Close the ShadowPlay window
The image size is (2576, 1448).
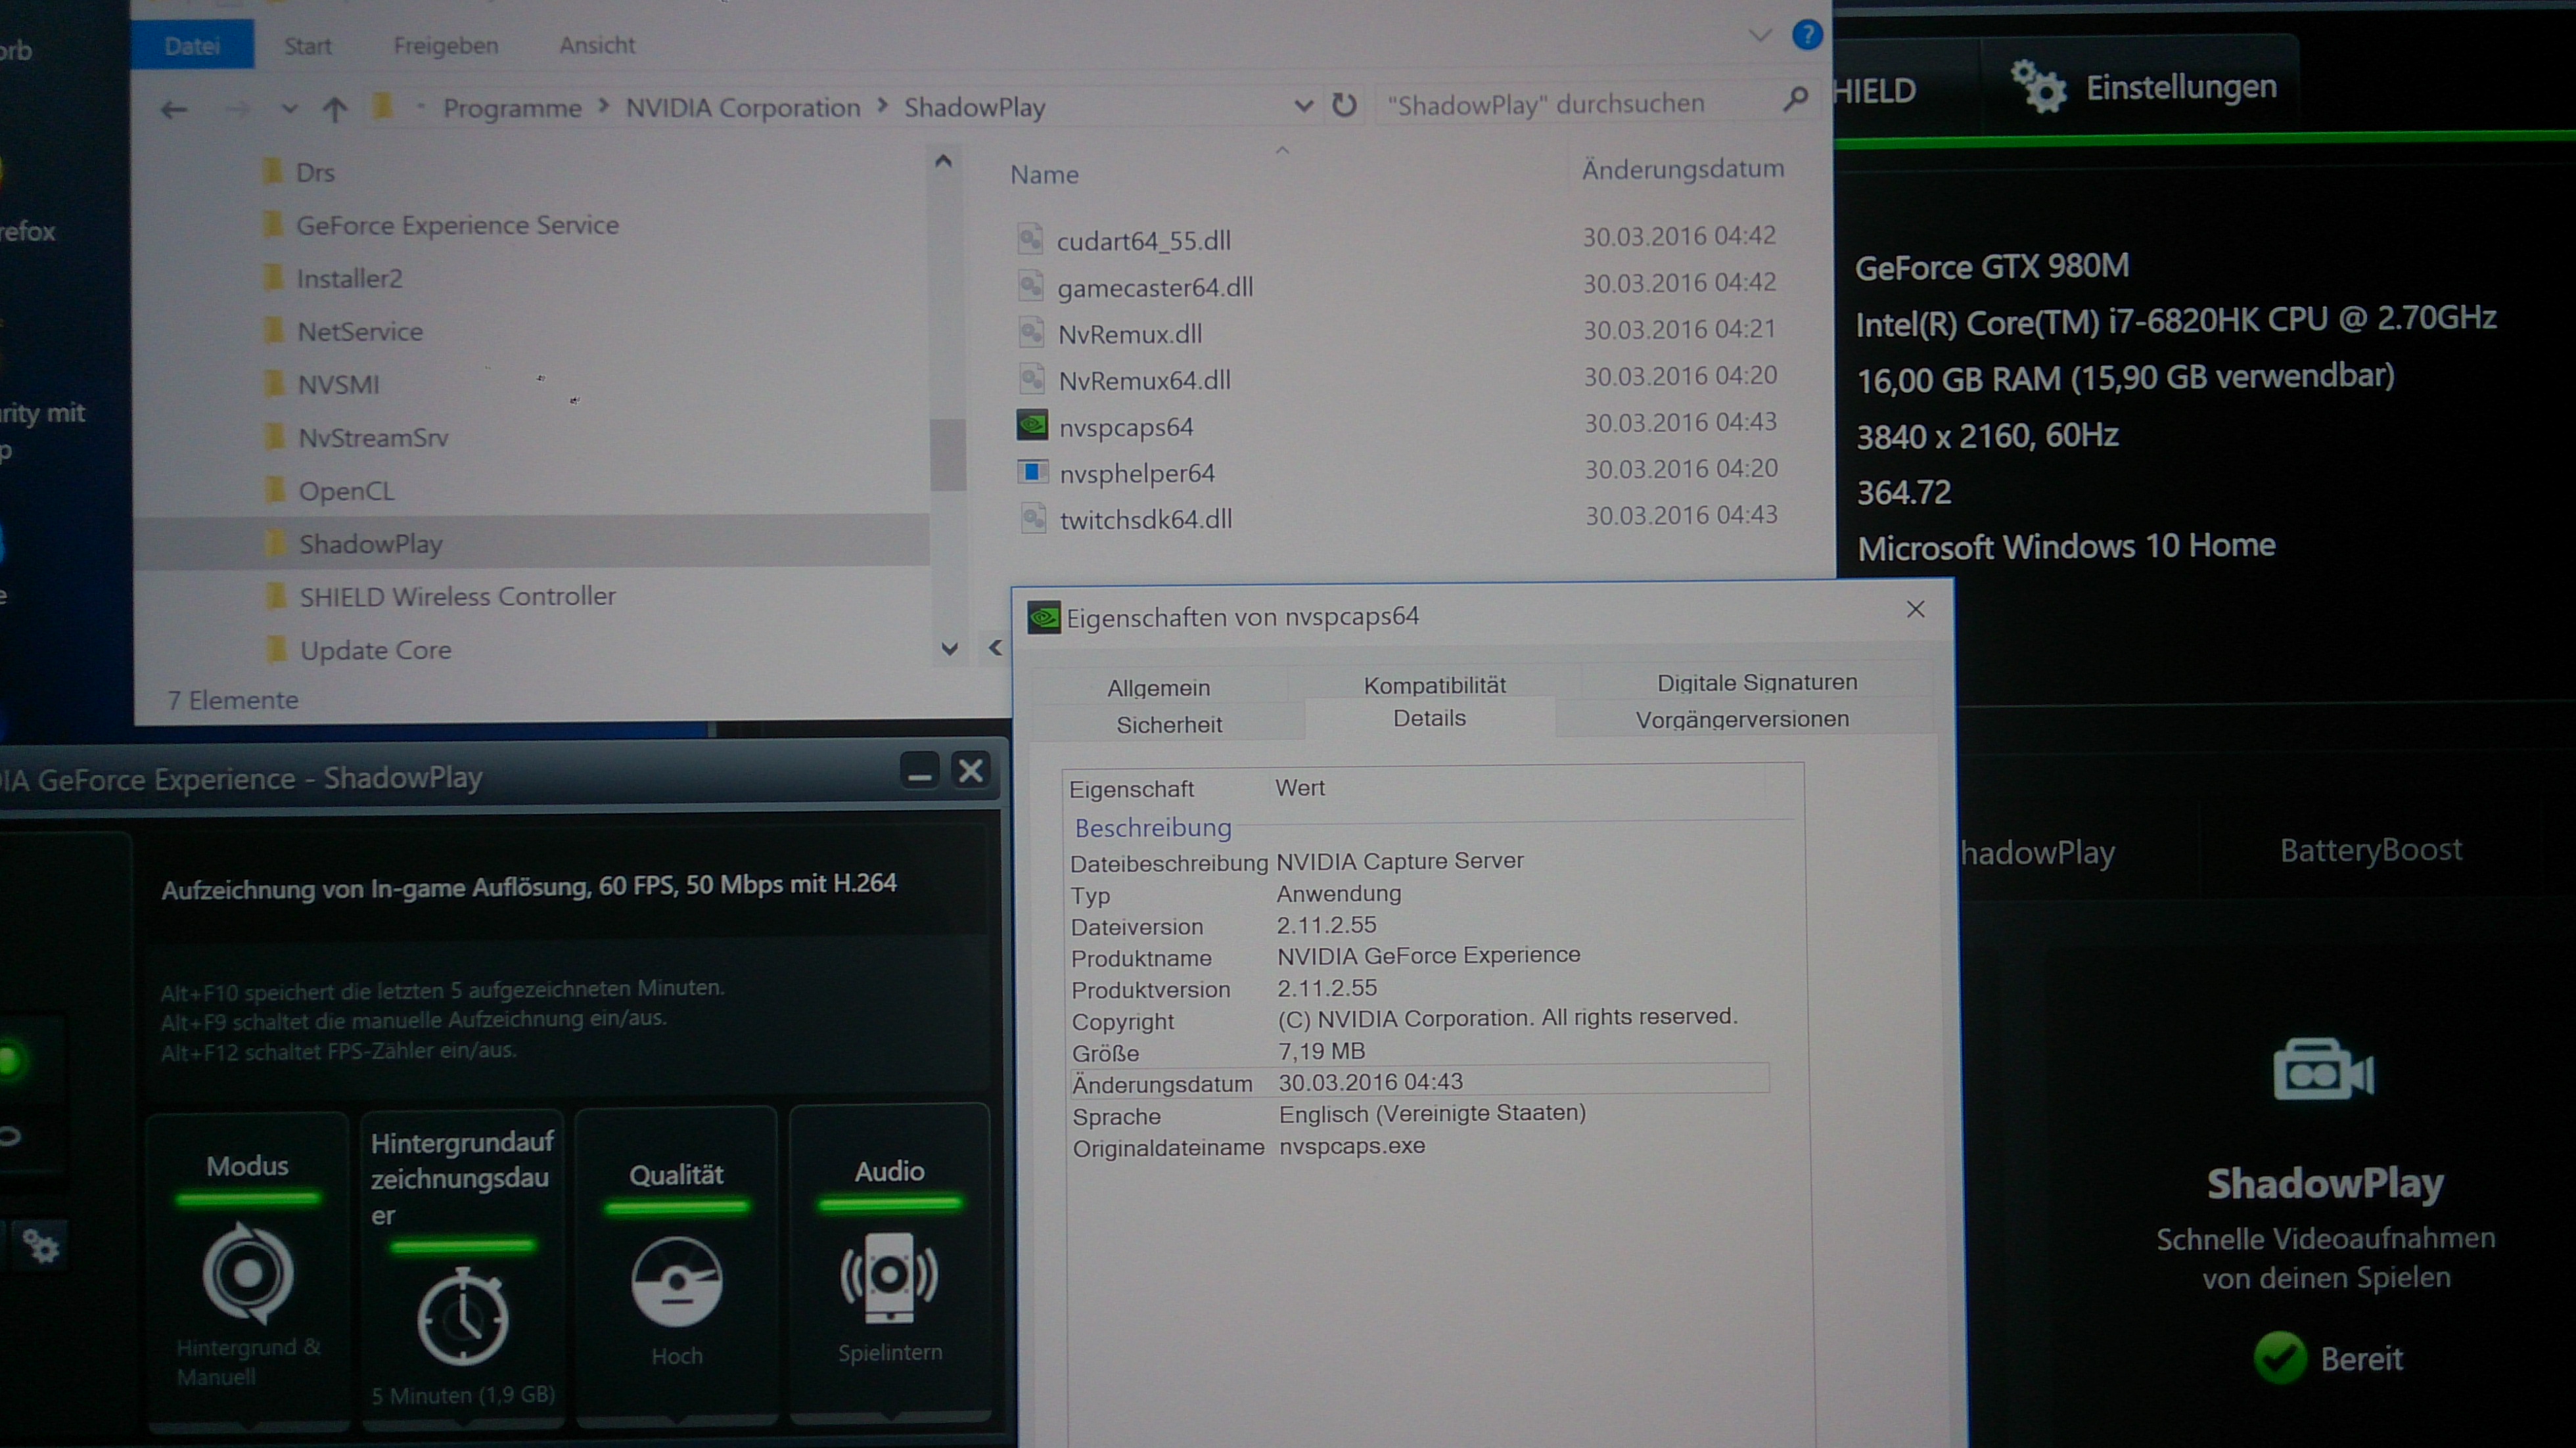click(970, 770)
